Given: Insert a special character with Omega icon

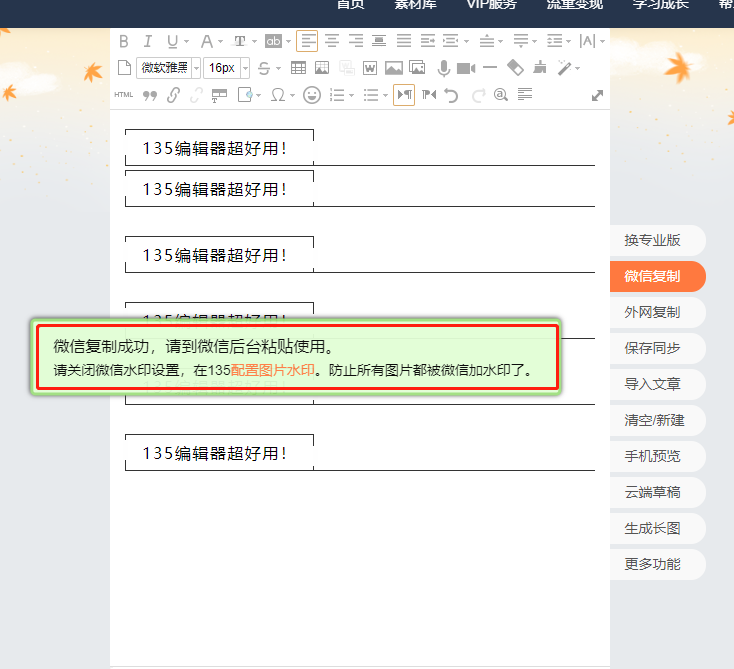Looking at the screenshot, I should point(278,95).
